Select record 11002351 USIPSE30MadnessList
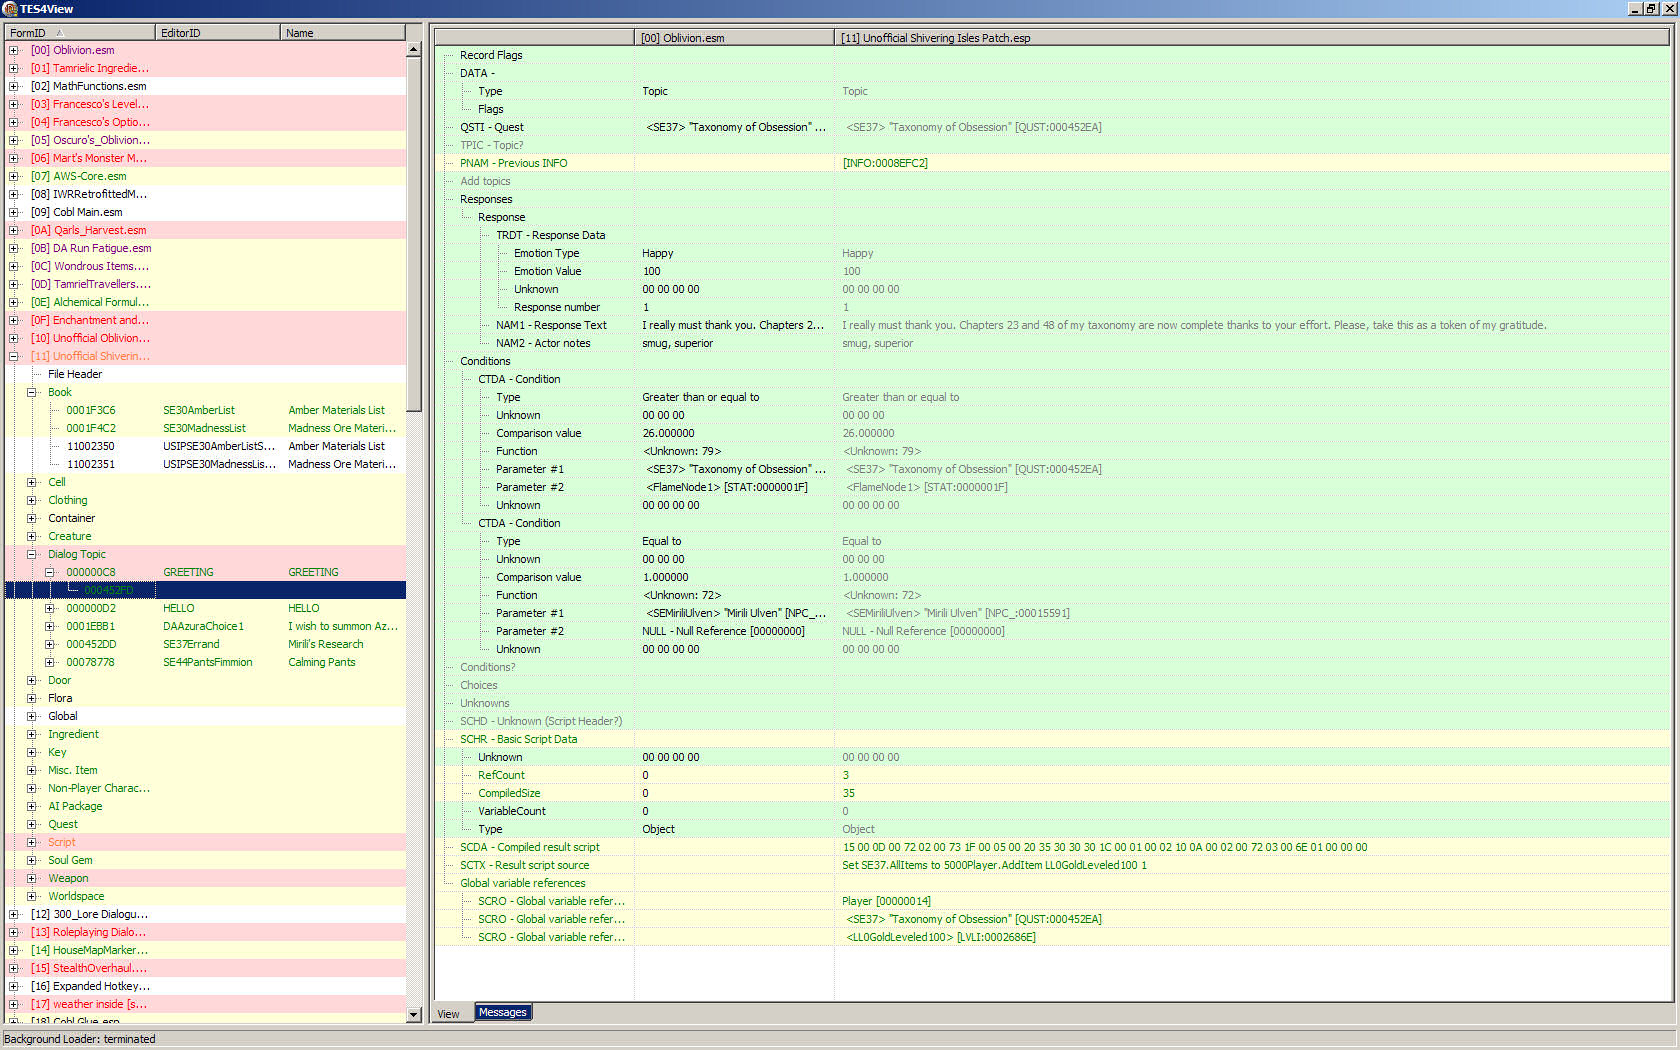This screenshot has height=1050, width=1680. pos(205,464)
